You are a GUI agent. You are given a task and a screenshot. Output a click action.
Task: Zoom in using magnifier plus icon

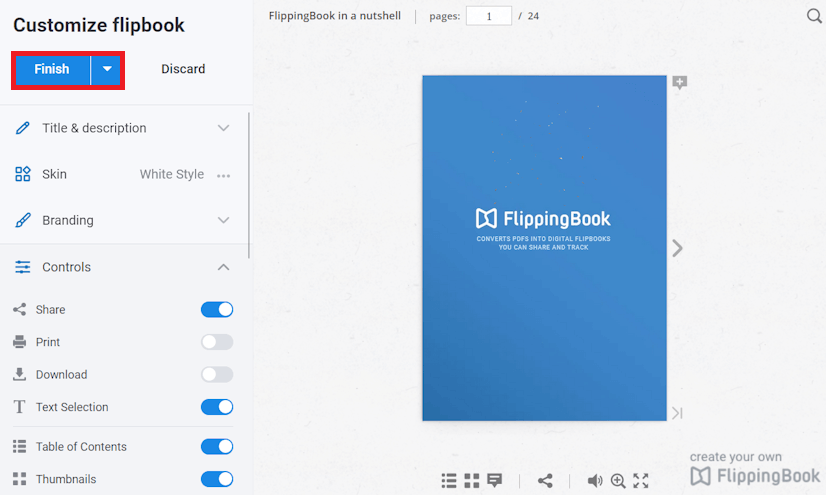coord(618,481)
